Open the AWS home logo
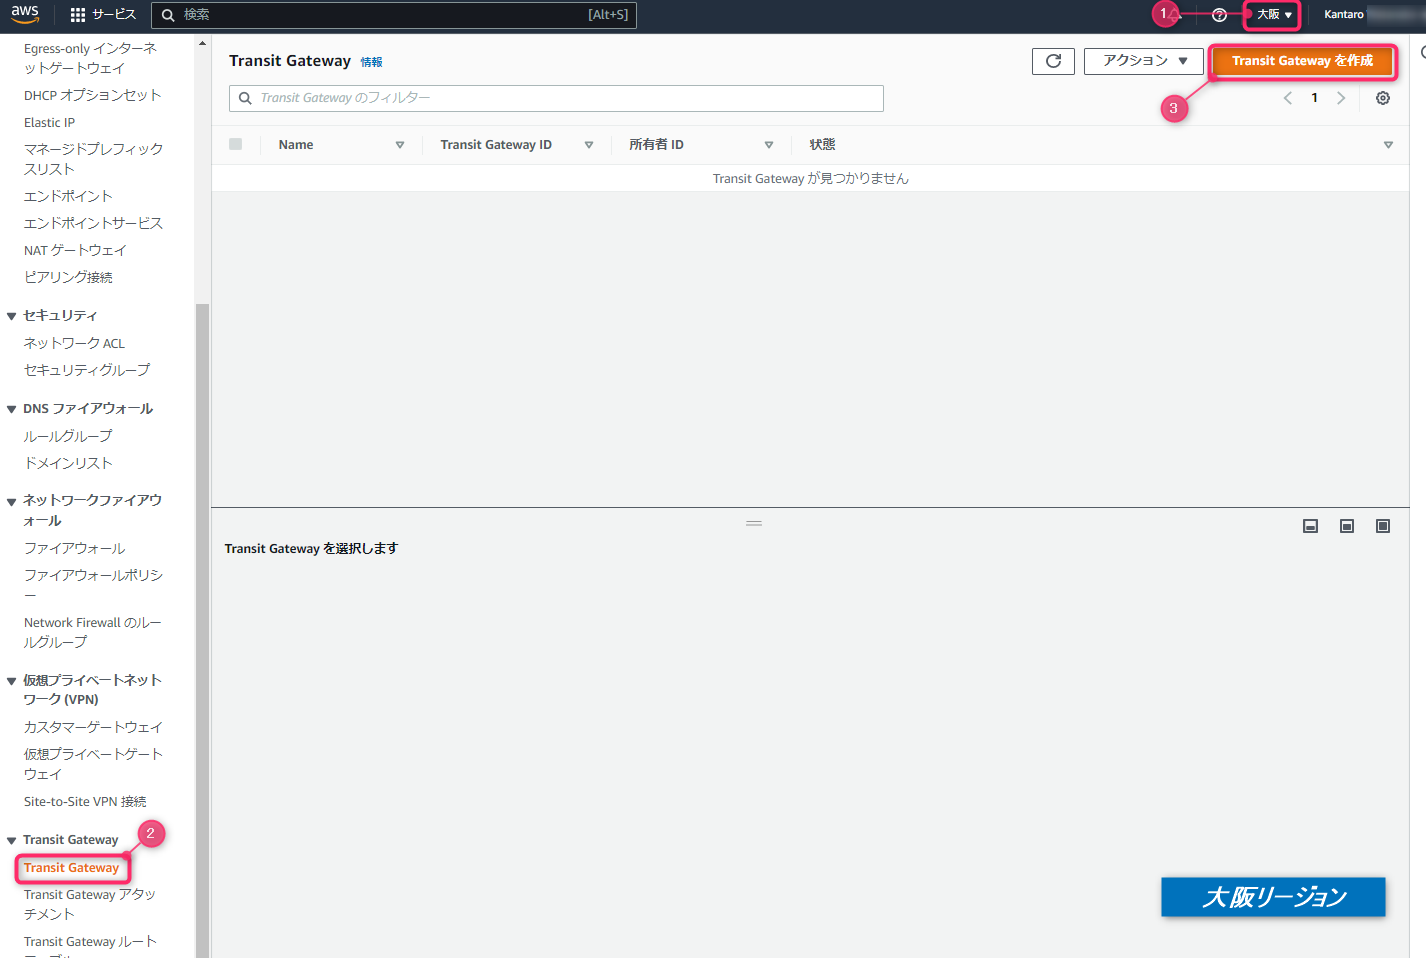This screenshot has height=958, width=1426. coord(25,14)
